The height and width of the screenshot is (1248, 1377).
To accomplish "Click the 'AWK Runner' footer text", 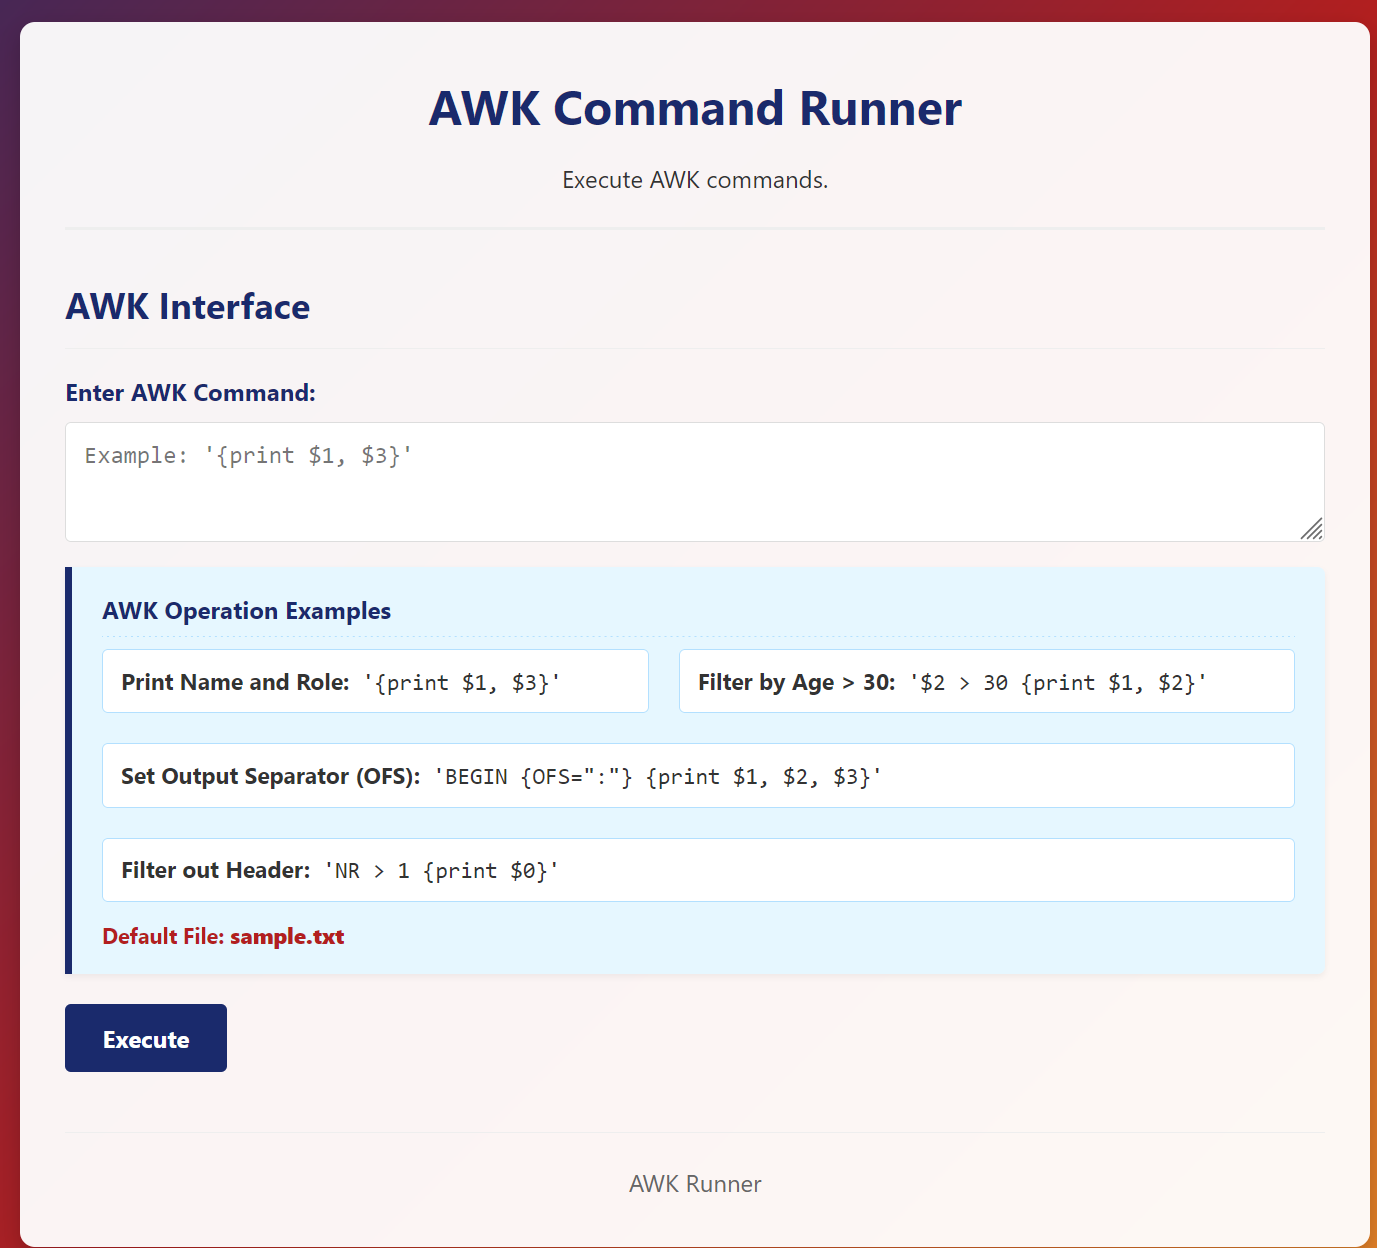I will pos(695,1184).
